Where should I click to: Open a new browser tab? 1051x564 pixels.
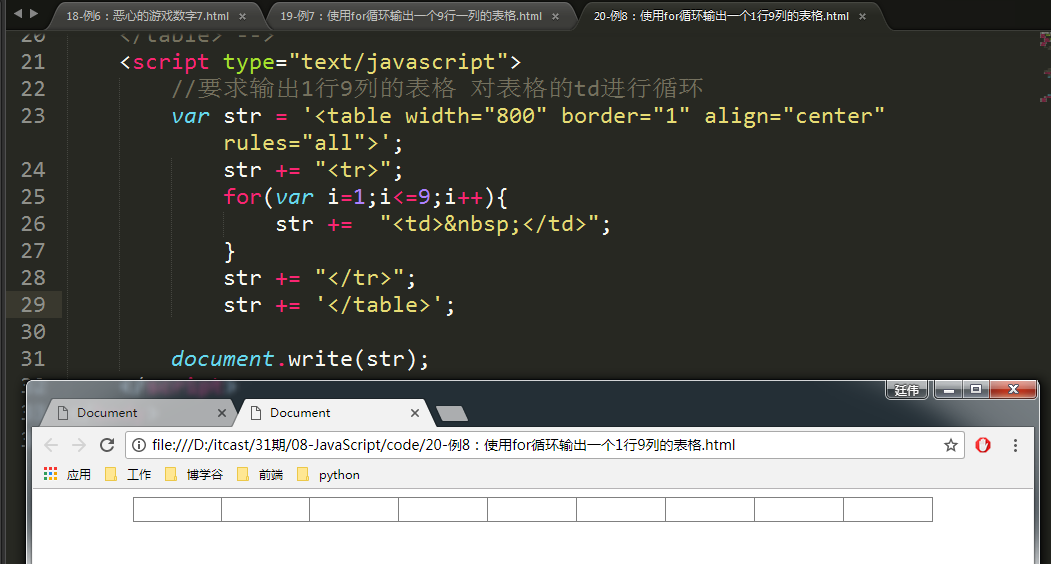point(452,414)
